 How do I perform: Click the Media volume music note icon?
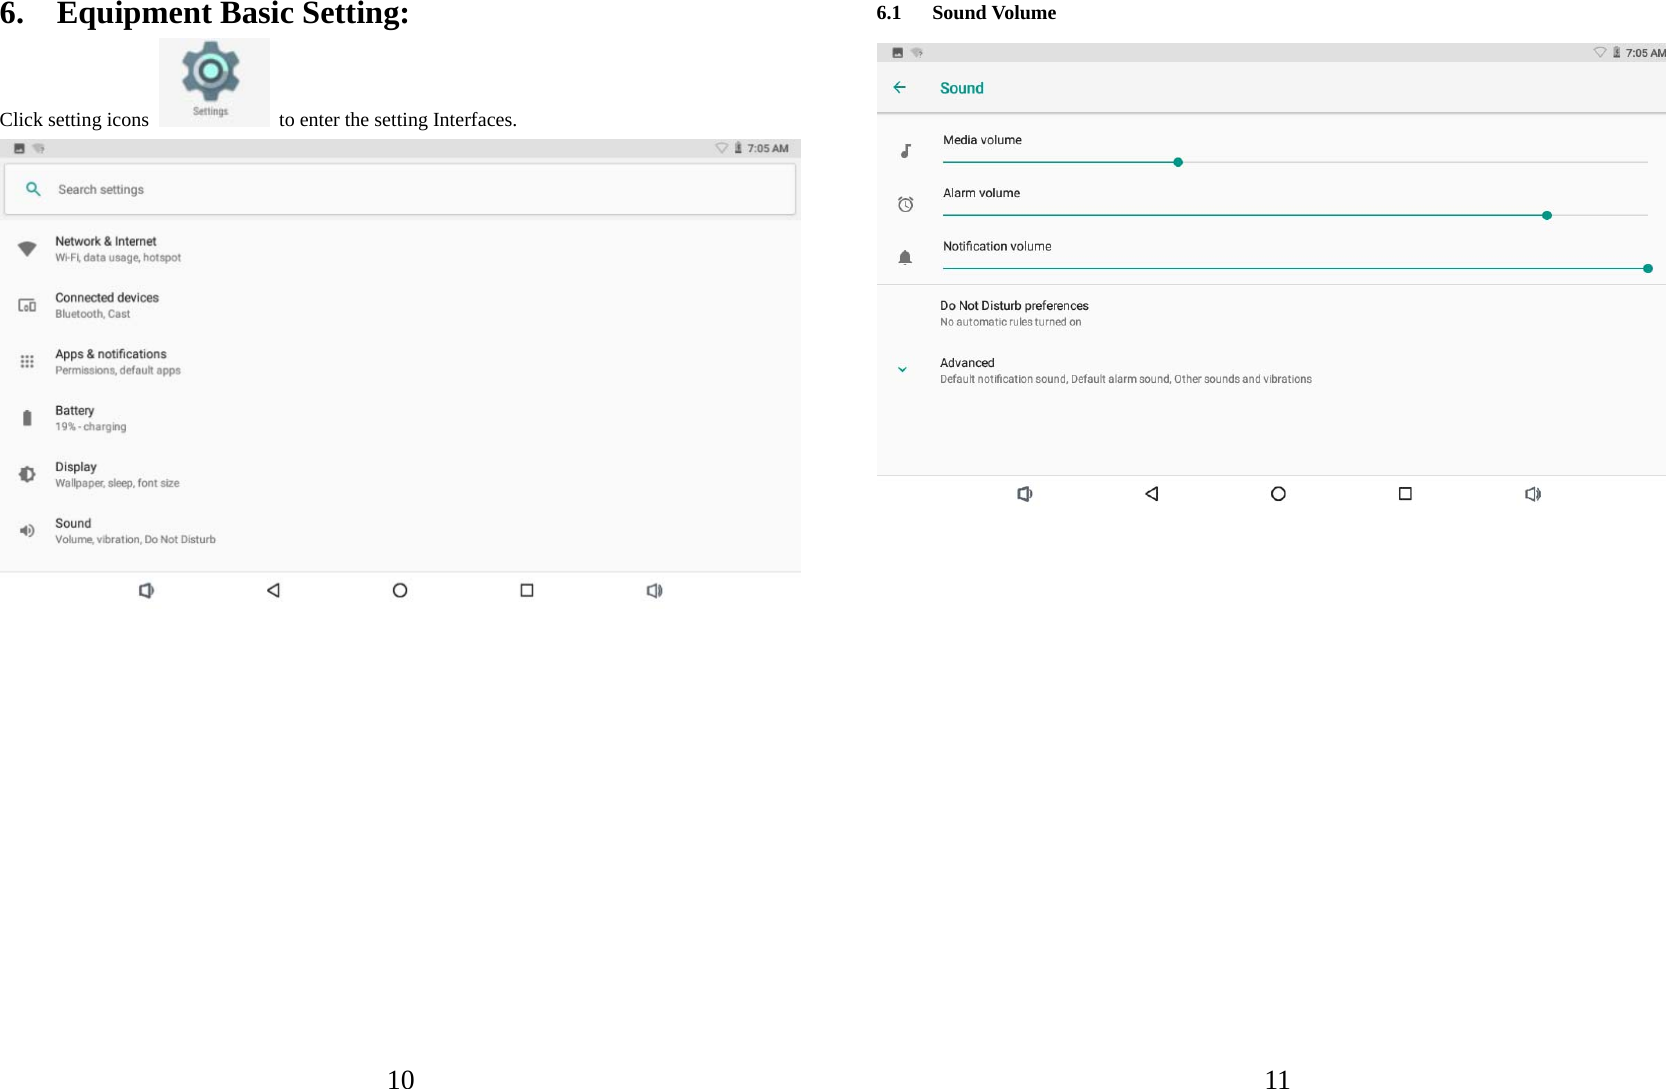tap(905, 151)
